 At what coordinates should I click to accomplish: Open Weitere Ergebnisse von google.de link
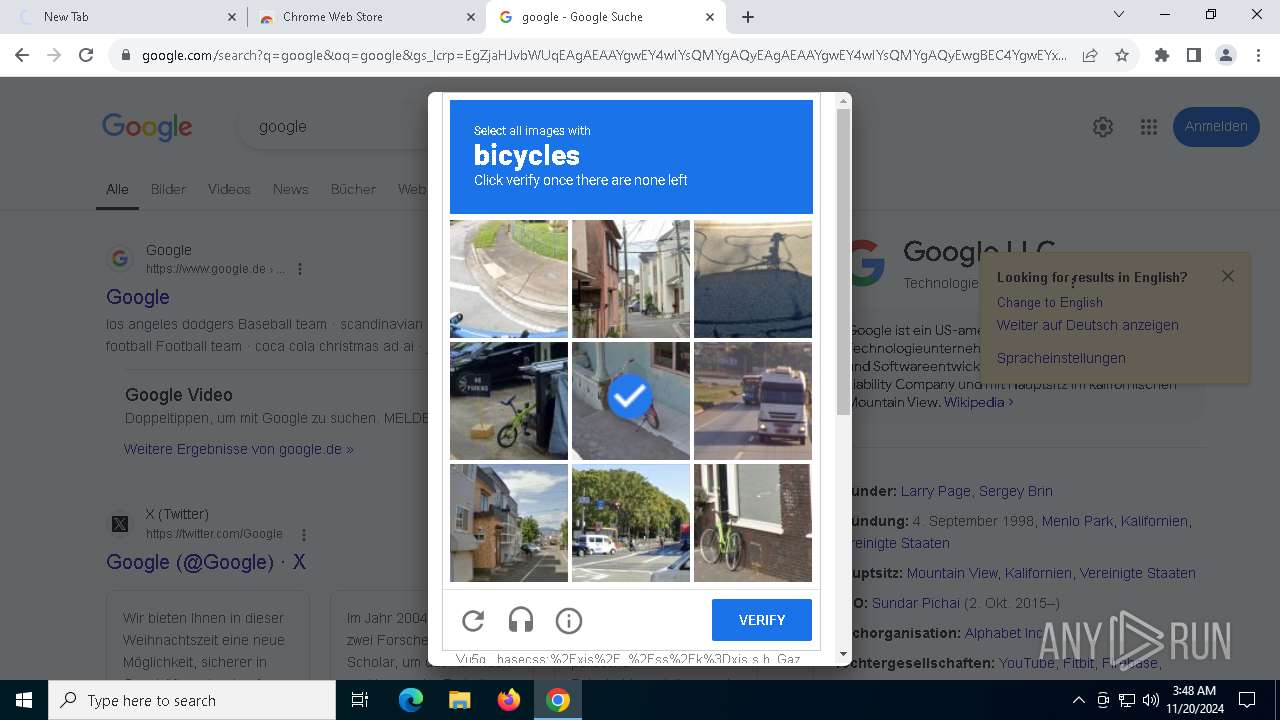click(238, 449)
